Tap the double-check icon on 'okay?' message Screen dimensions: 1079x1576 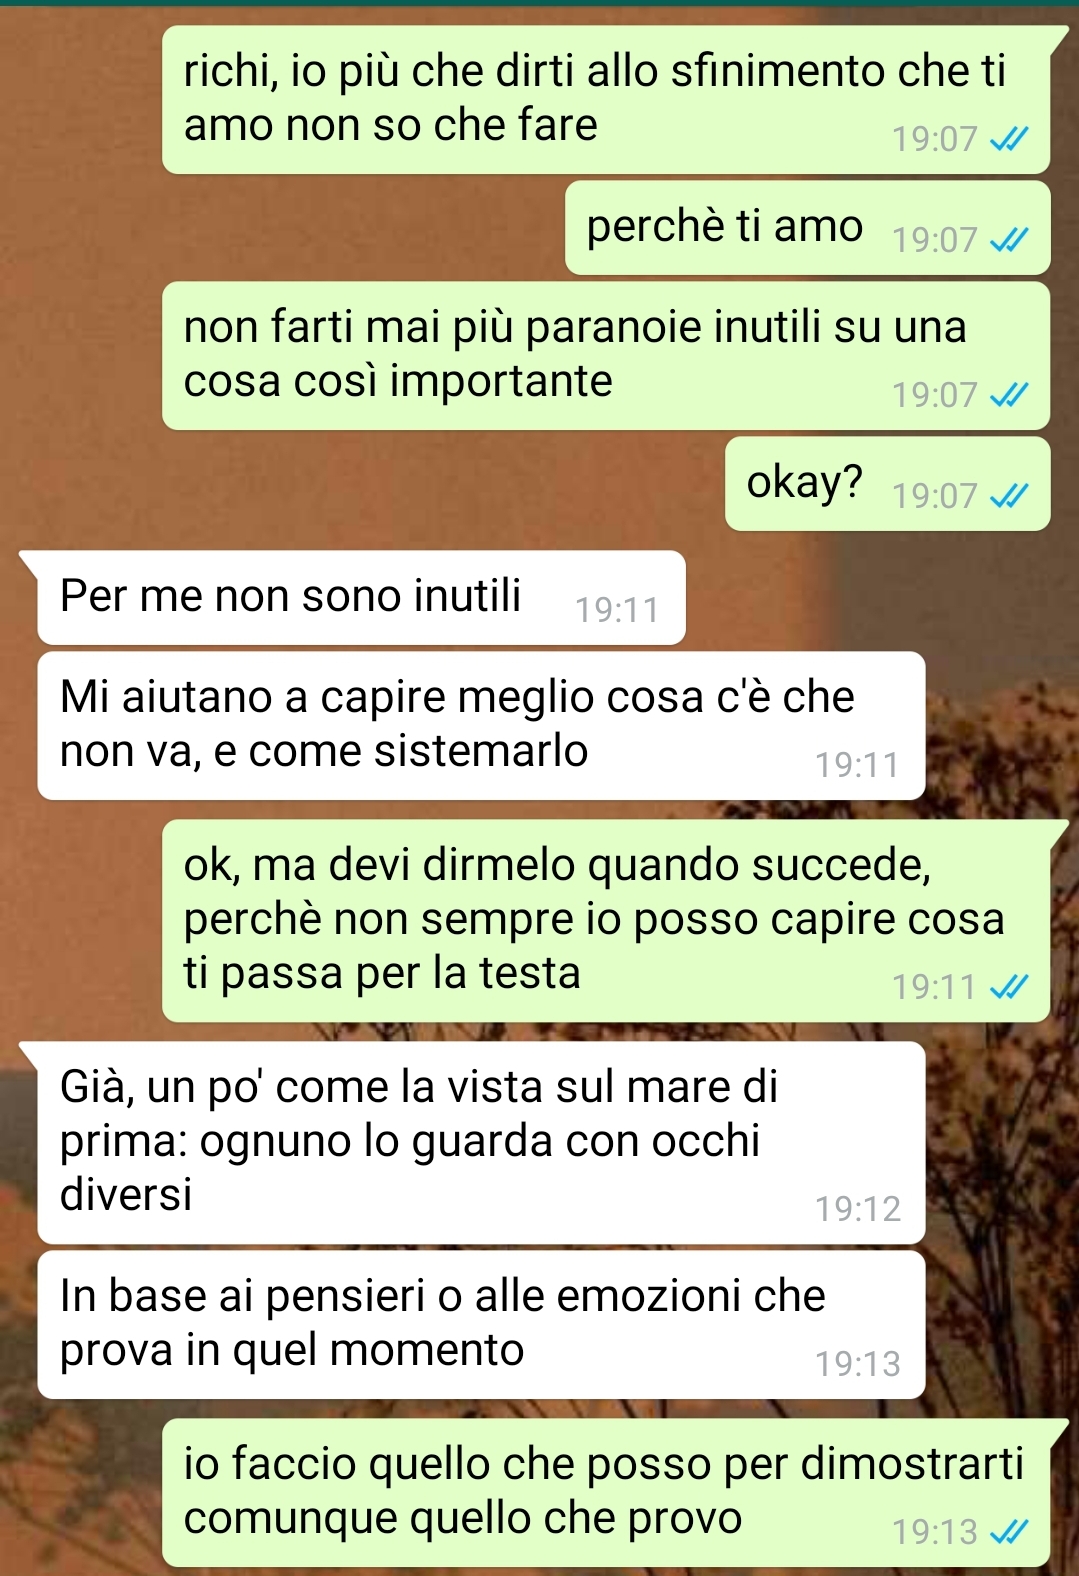[x=1008, y=496]
